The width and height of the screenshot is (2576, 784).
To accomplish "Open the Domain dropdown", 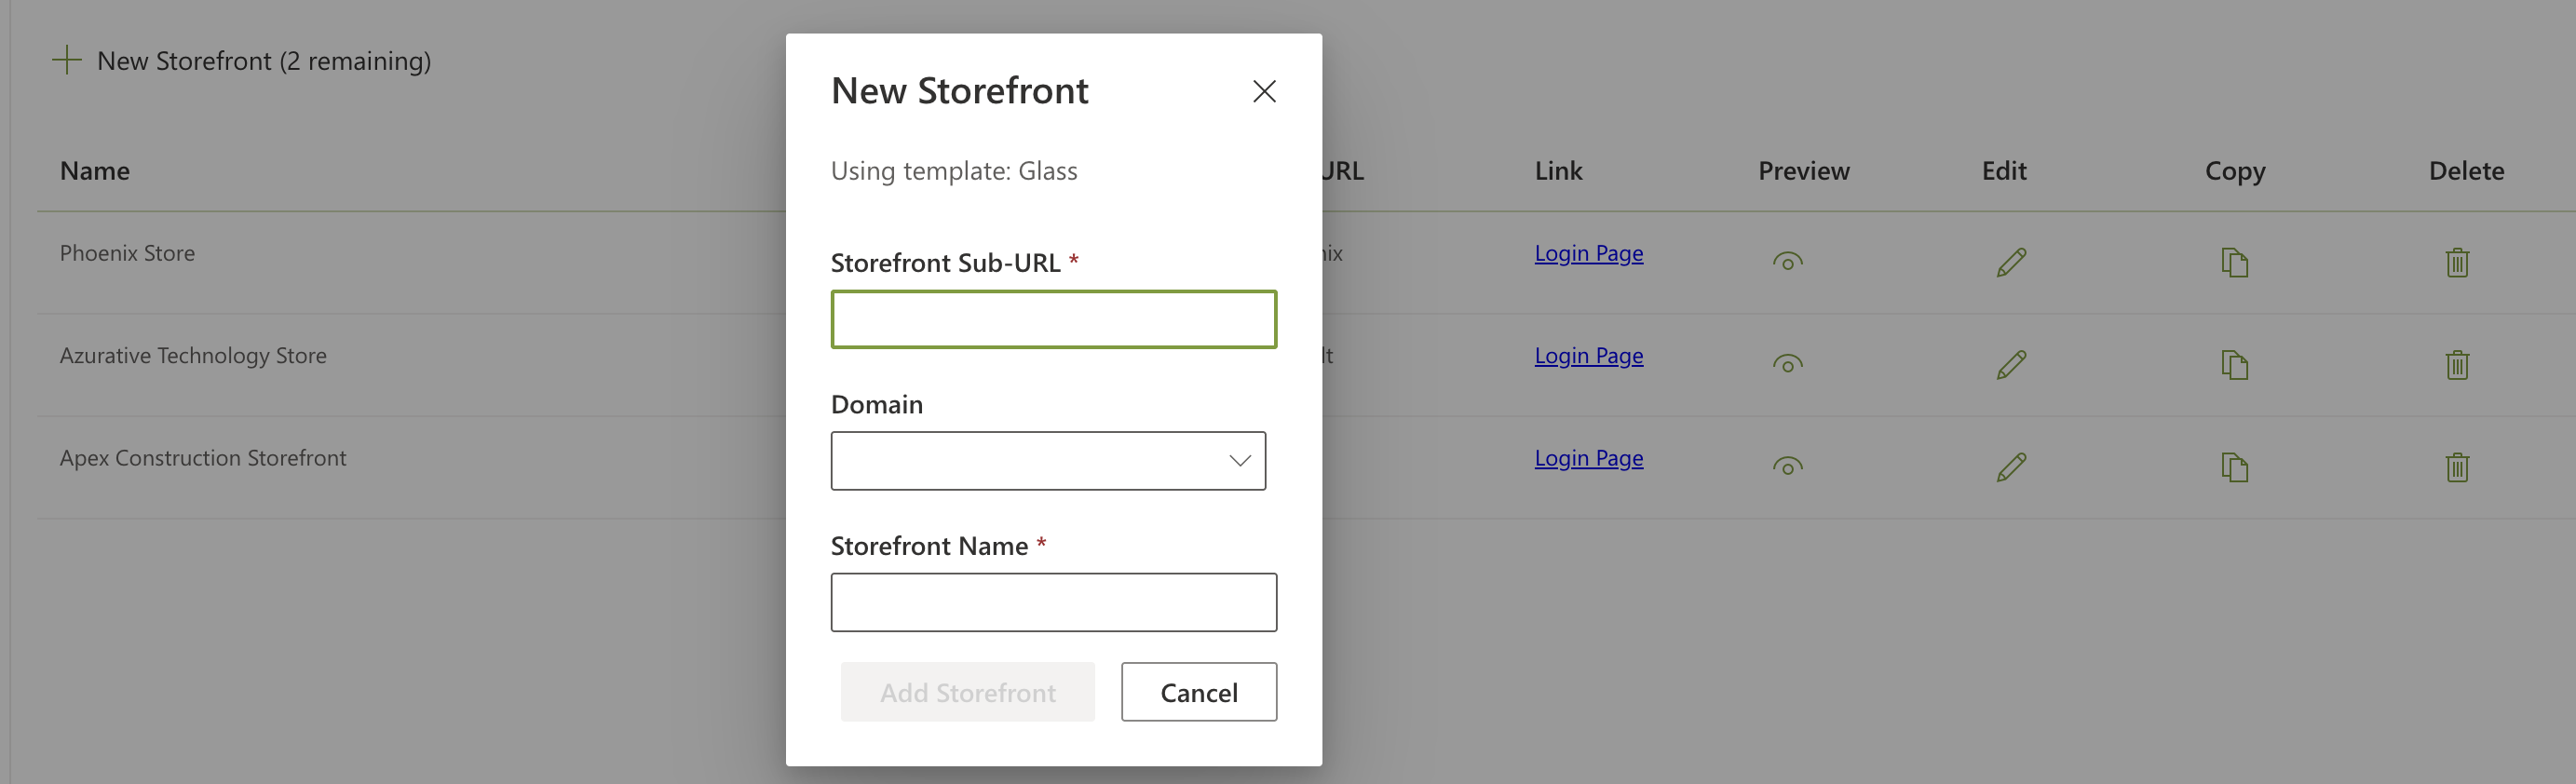I will tap(1048, 461).
